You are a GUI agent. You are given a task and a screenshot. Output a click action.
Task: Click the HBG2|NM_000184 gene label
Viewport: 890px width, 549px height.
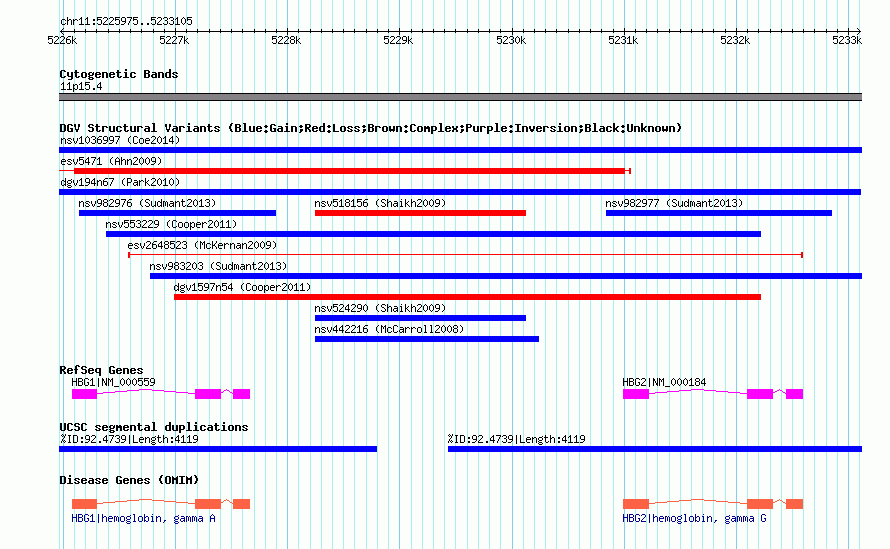coord(664,383)
